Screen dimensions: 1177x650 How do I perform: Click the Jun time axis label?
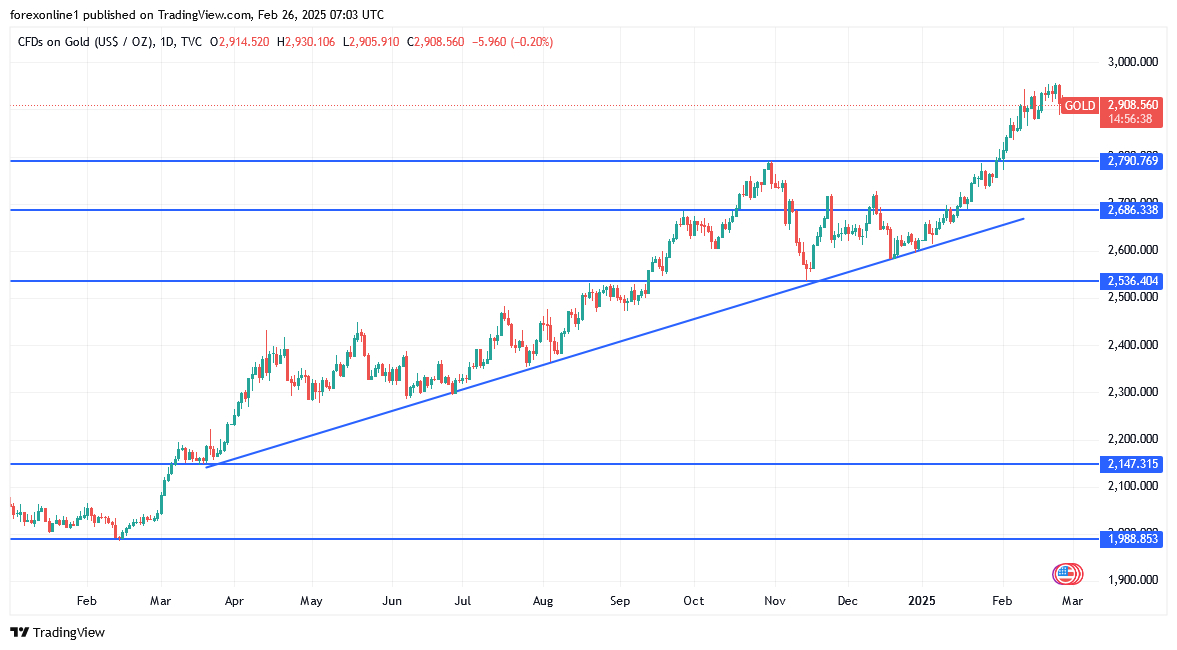tap(392, 601)
